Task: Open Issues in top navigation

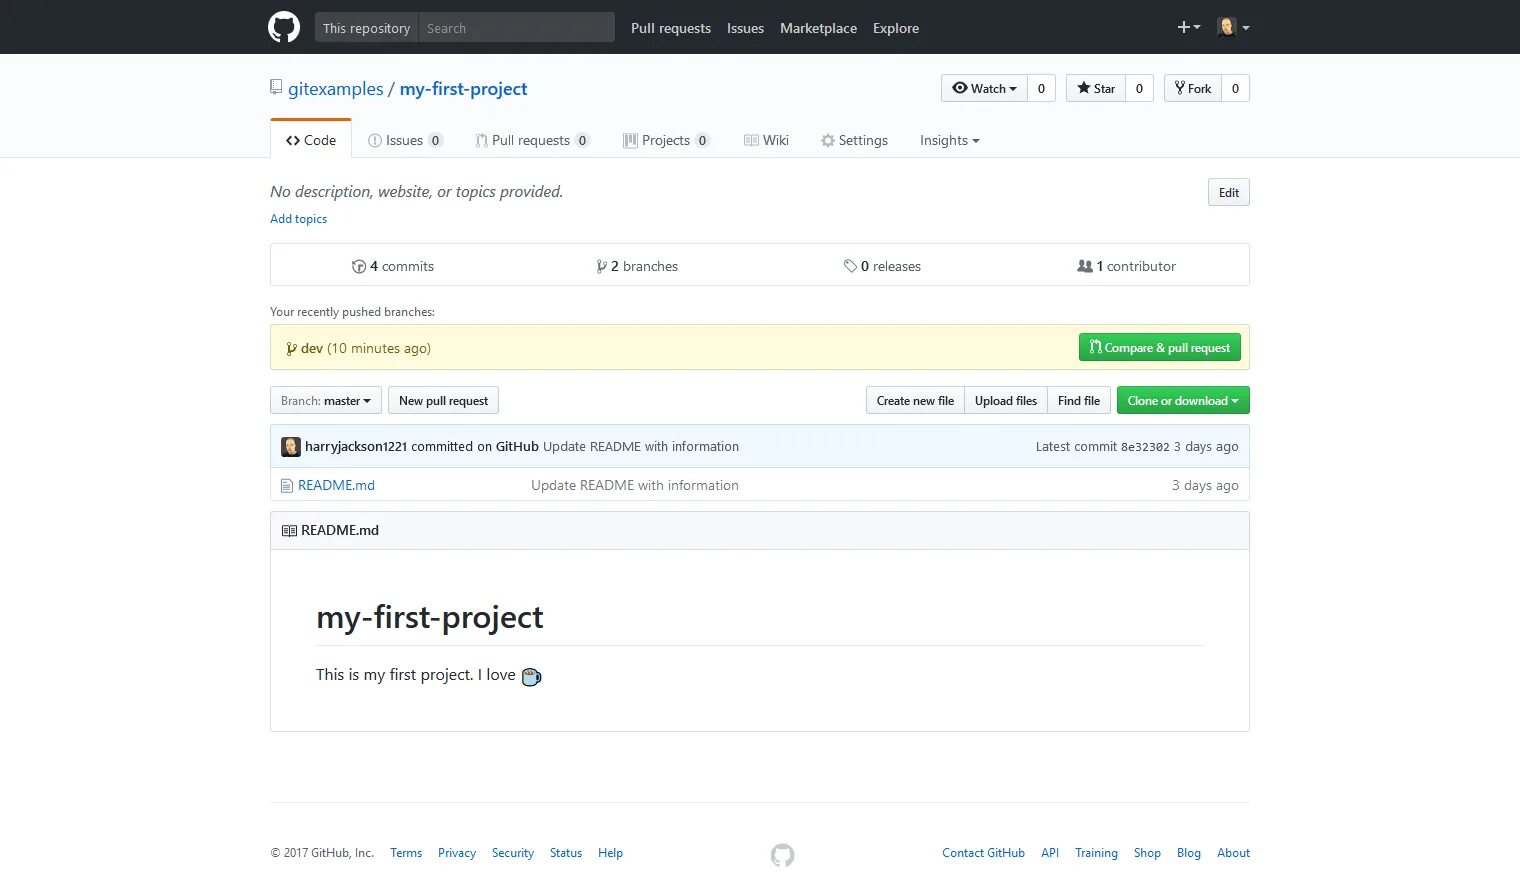Action: point(745,28)
